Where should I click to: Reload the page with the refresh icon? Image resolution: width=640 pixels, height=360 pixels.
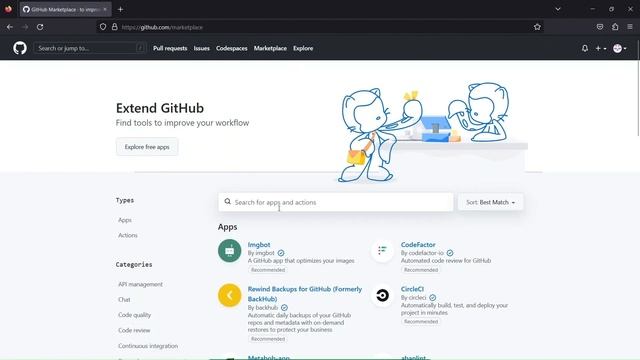pyautogui.click(x=40, y=27)
